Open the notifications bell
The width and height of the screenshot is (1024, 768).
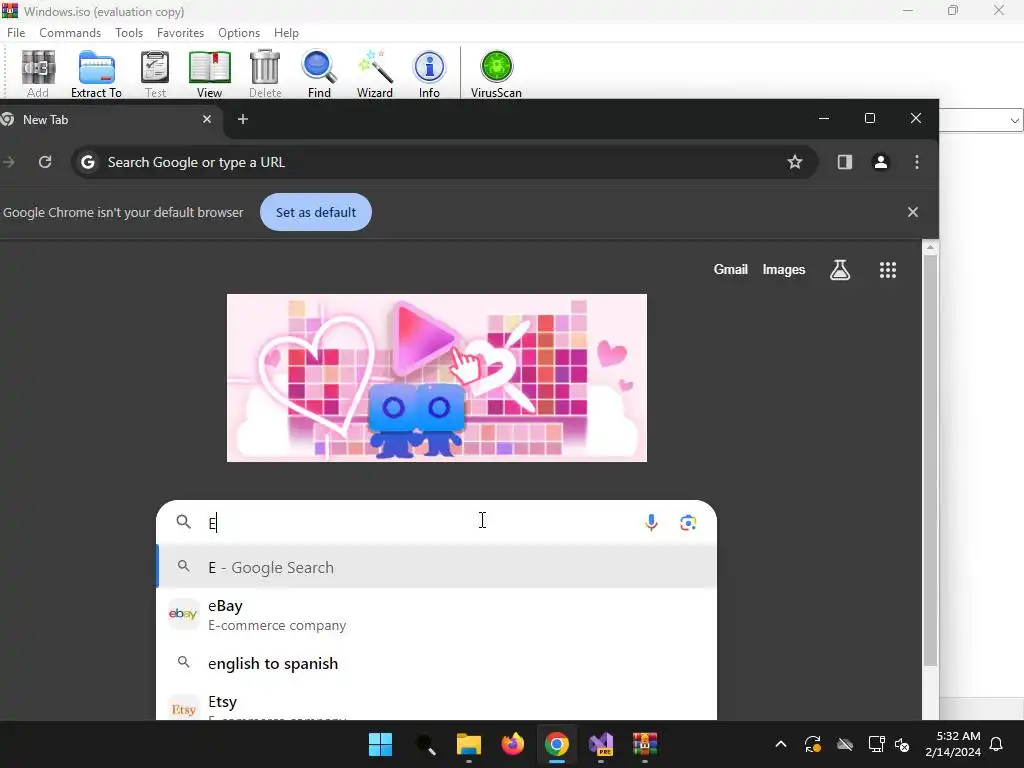[x=997, y=744]
